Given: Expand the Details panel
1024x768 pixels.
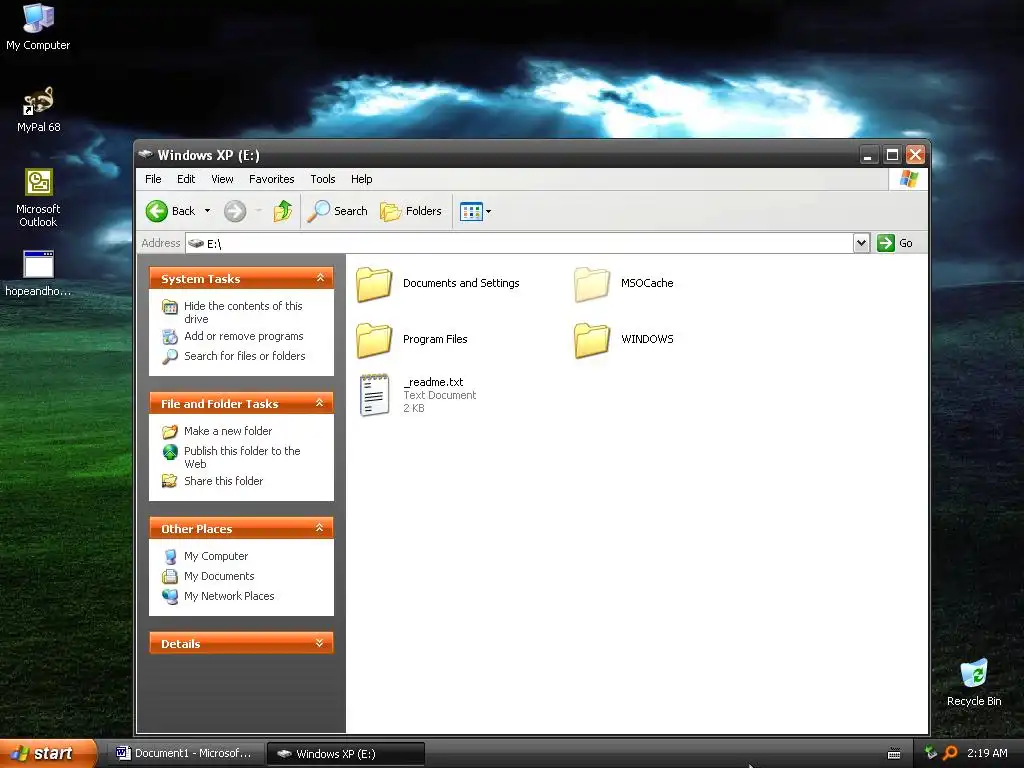Looking at the screenshot, I should [320, 643].
